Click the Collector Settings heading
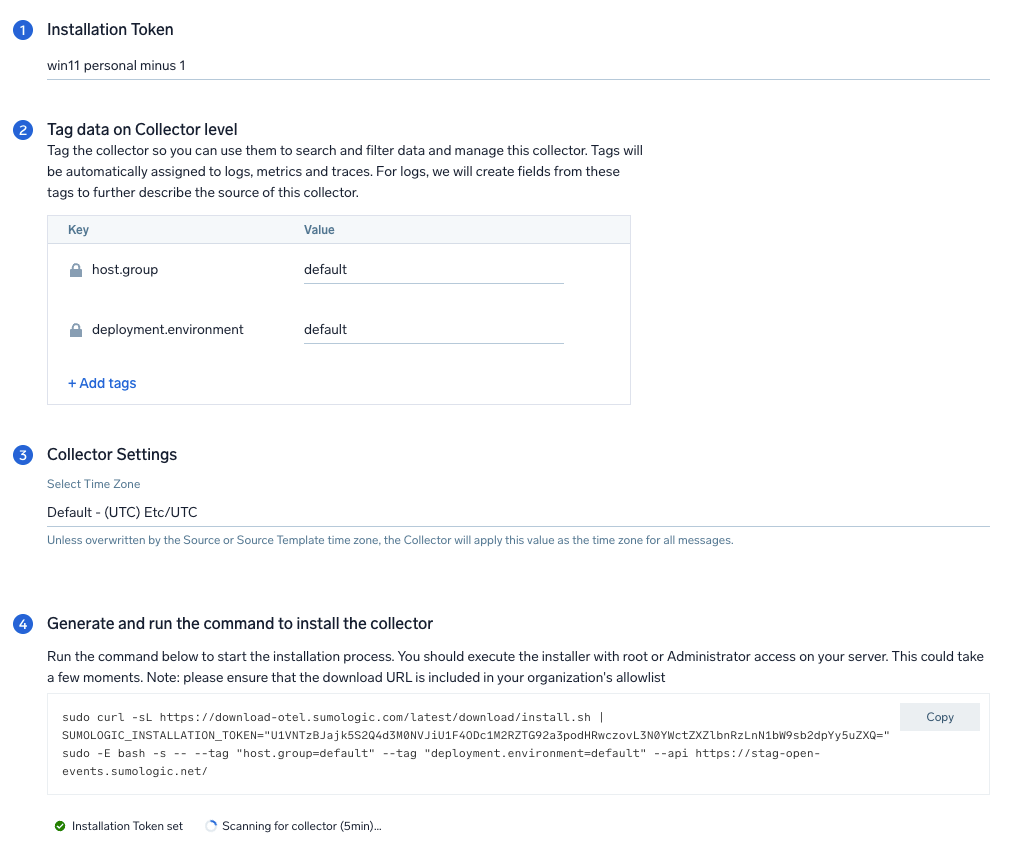1026x841 pixels. [x=112, y=455]
